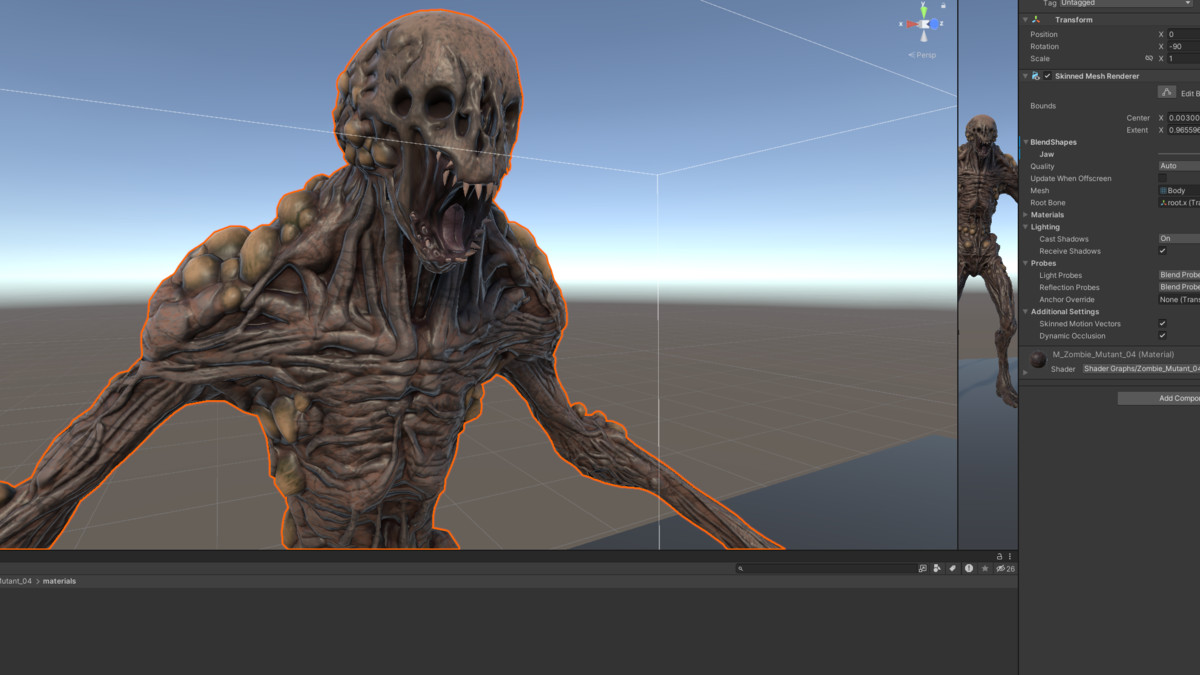Collapse the Skinned Mesh Renderer foldout arrow

pos(1025,76)
